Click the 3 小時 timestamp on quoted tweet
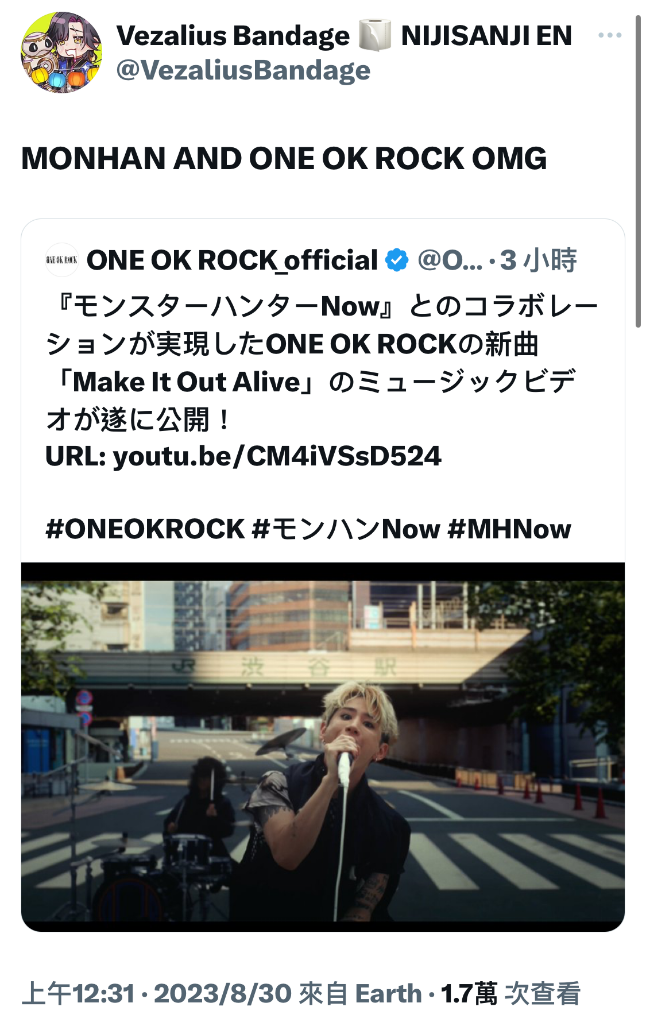 point(539,260)
